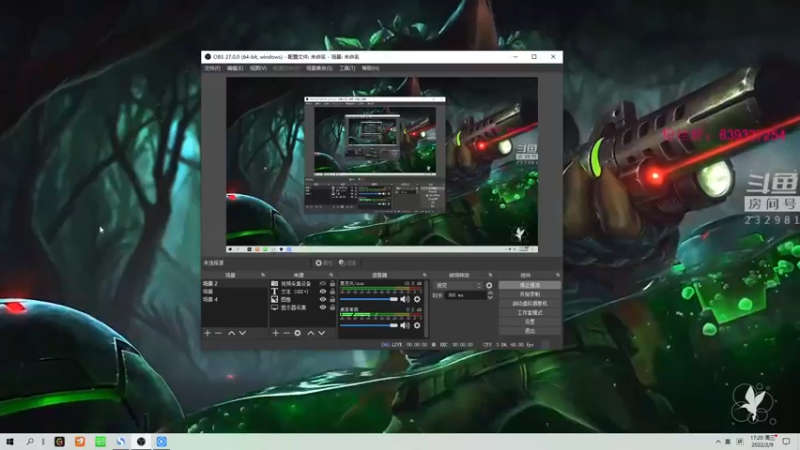The height and width of the screenshot is (450, 800).
Task: Move the source up in Sources list
Action: [310, 333]
